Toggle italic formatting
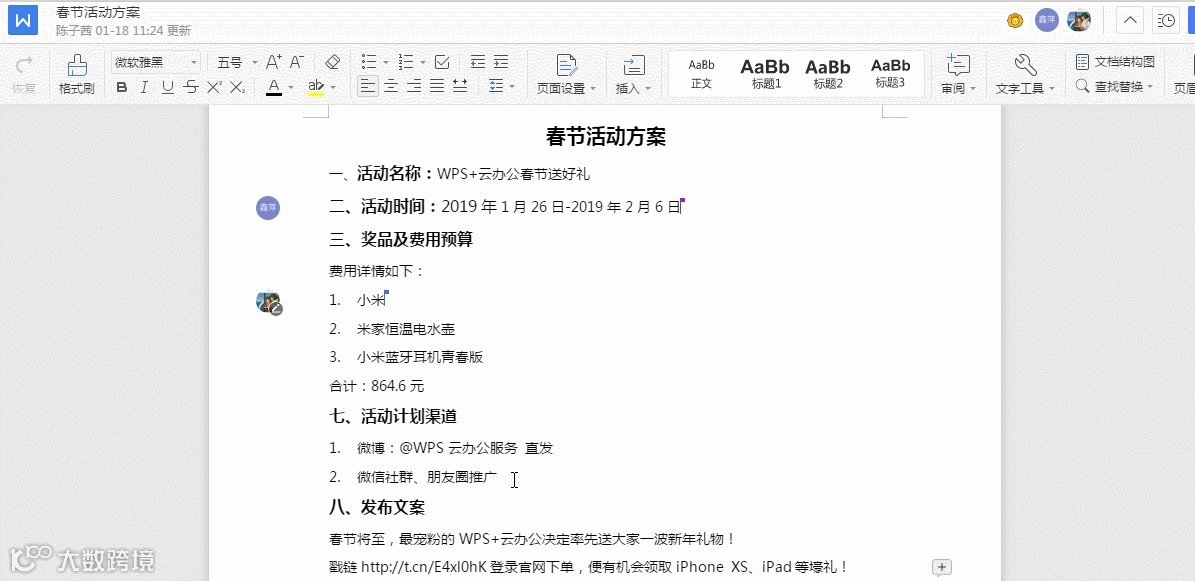This screenshot has width=1195, height=581. click(x=144, y=87)
